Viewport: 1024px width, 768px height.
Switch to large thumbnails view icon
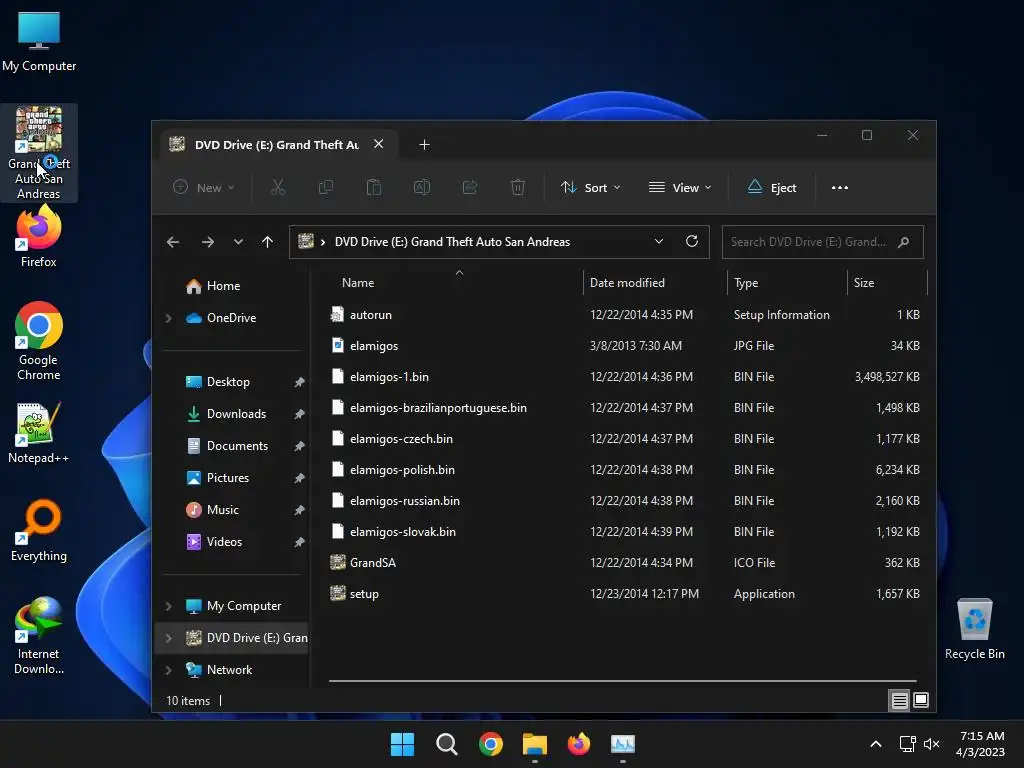click(921, 701)
